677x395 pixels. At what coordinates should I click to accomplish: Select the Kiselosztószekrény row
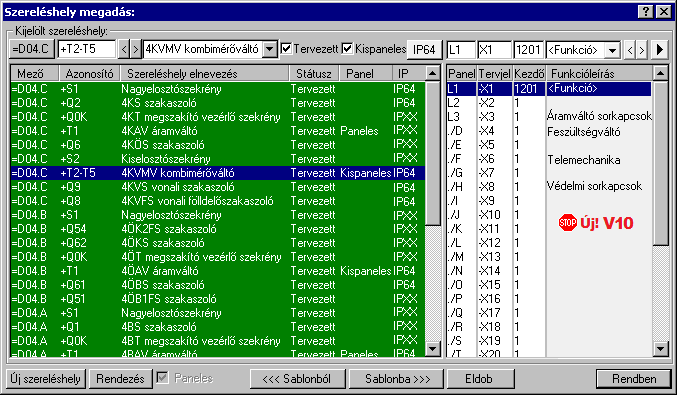tap(218, 159)
